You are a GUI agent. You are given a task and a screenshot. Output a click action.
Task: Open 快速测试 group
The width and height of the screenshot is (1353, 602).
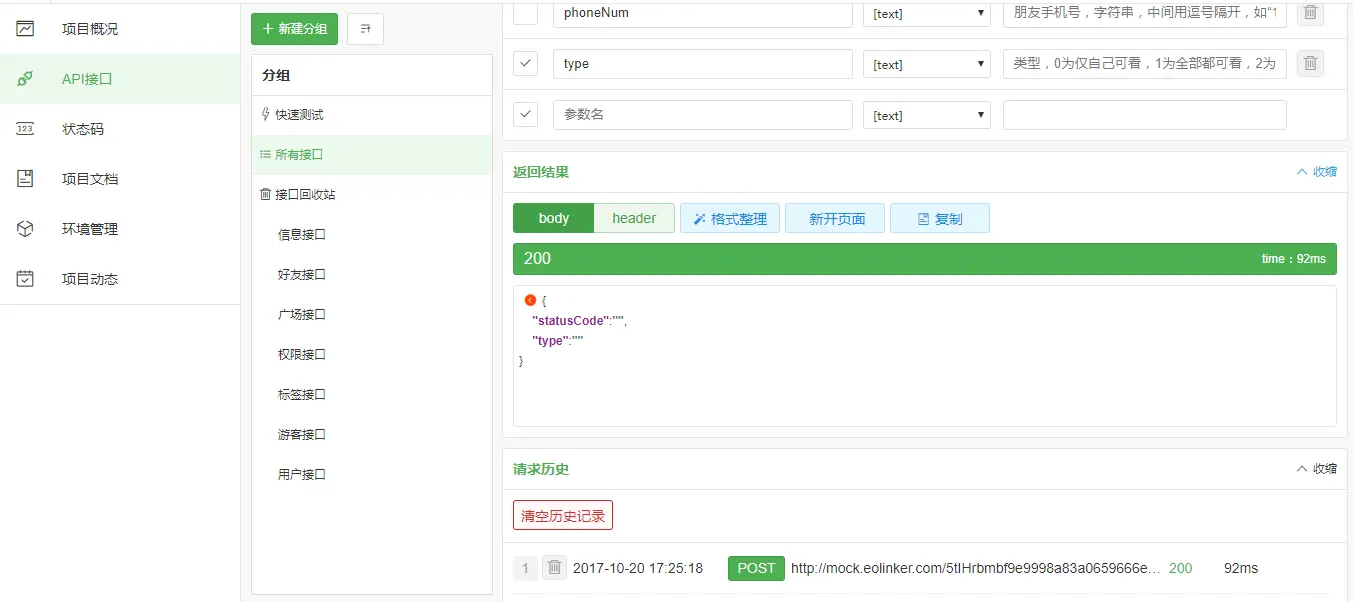click(372, 115)
